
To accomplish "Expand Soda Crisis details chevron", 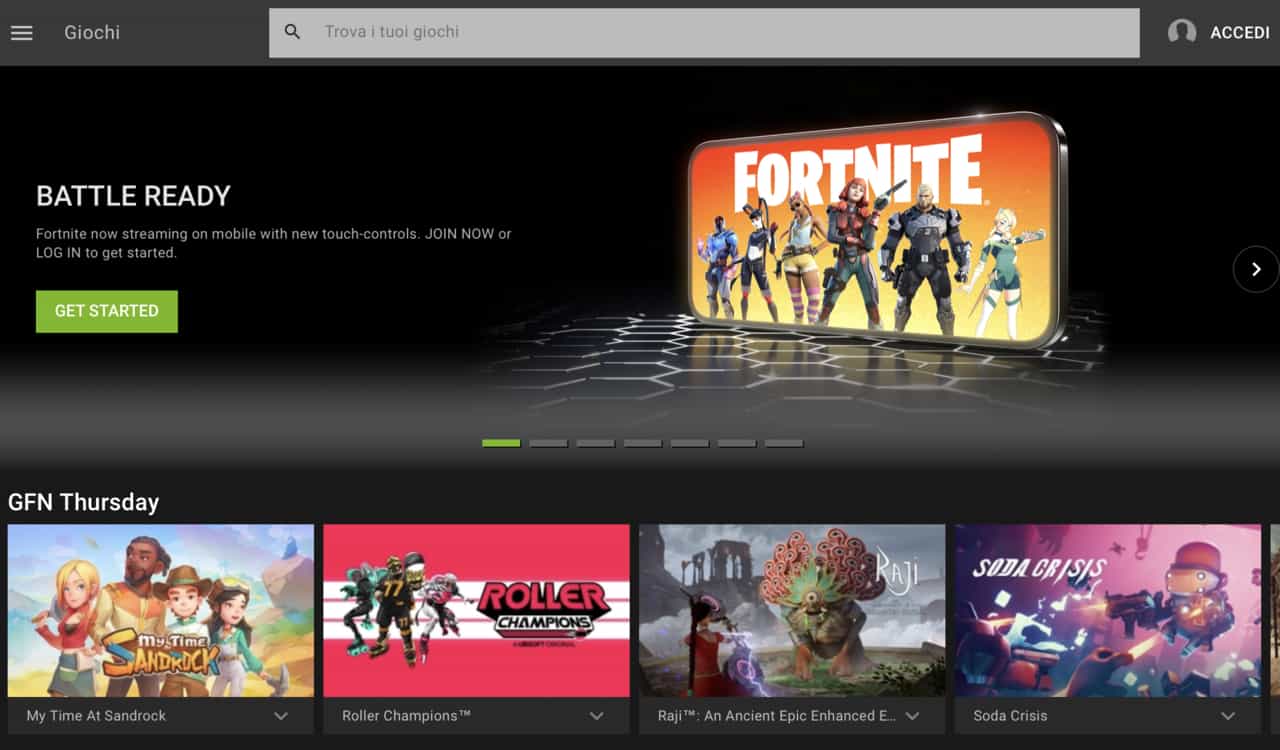I will (x=1228, y=716).
